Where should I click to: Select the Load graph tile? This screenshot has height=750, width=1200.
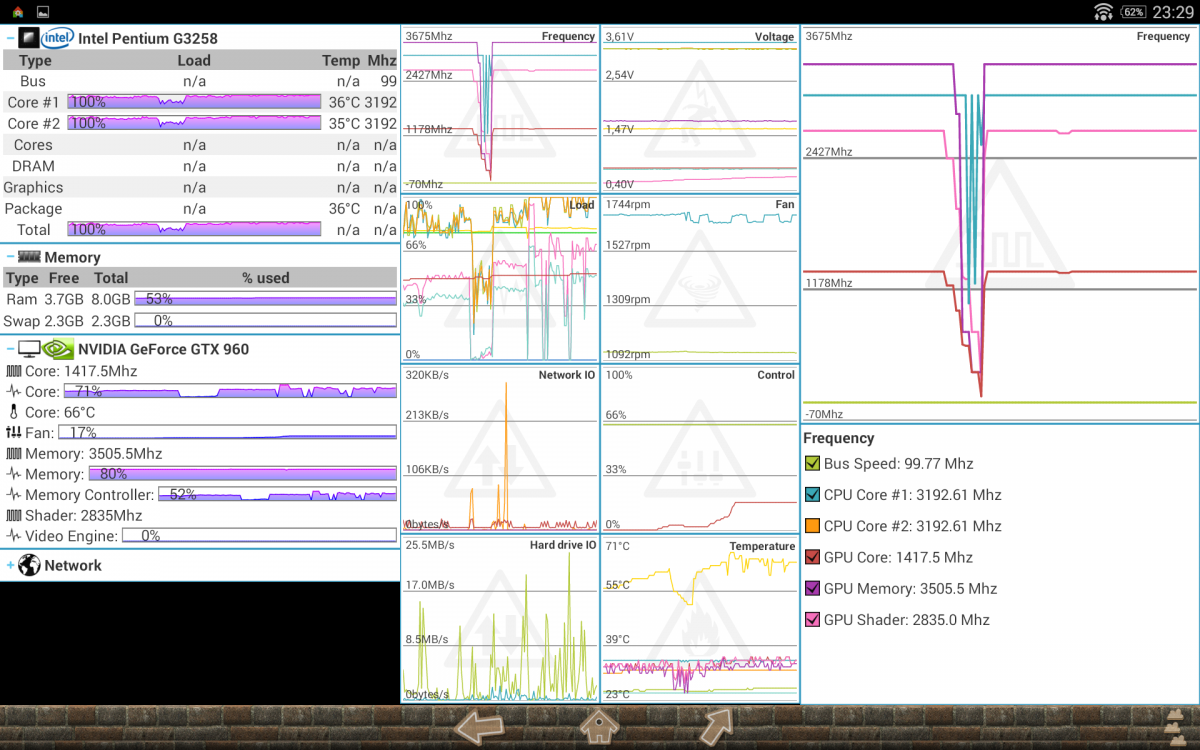pos(500,278)
